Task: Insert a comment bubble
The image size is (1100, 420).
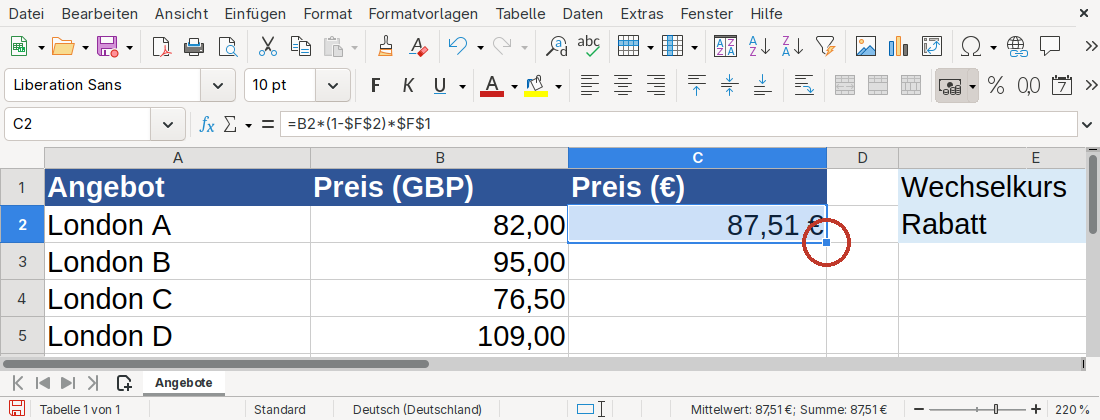Action: point(1049,47)
